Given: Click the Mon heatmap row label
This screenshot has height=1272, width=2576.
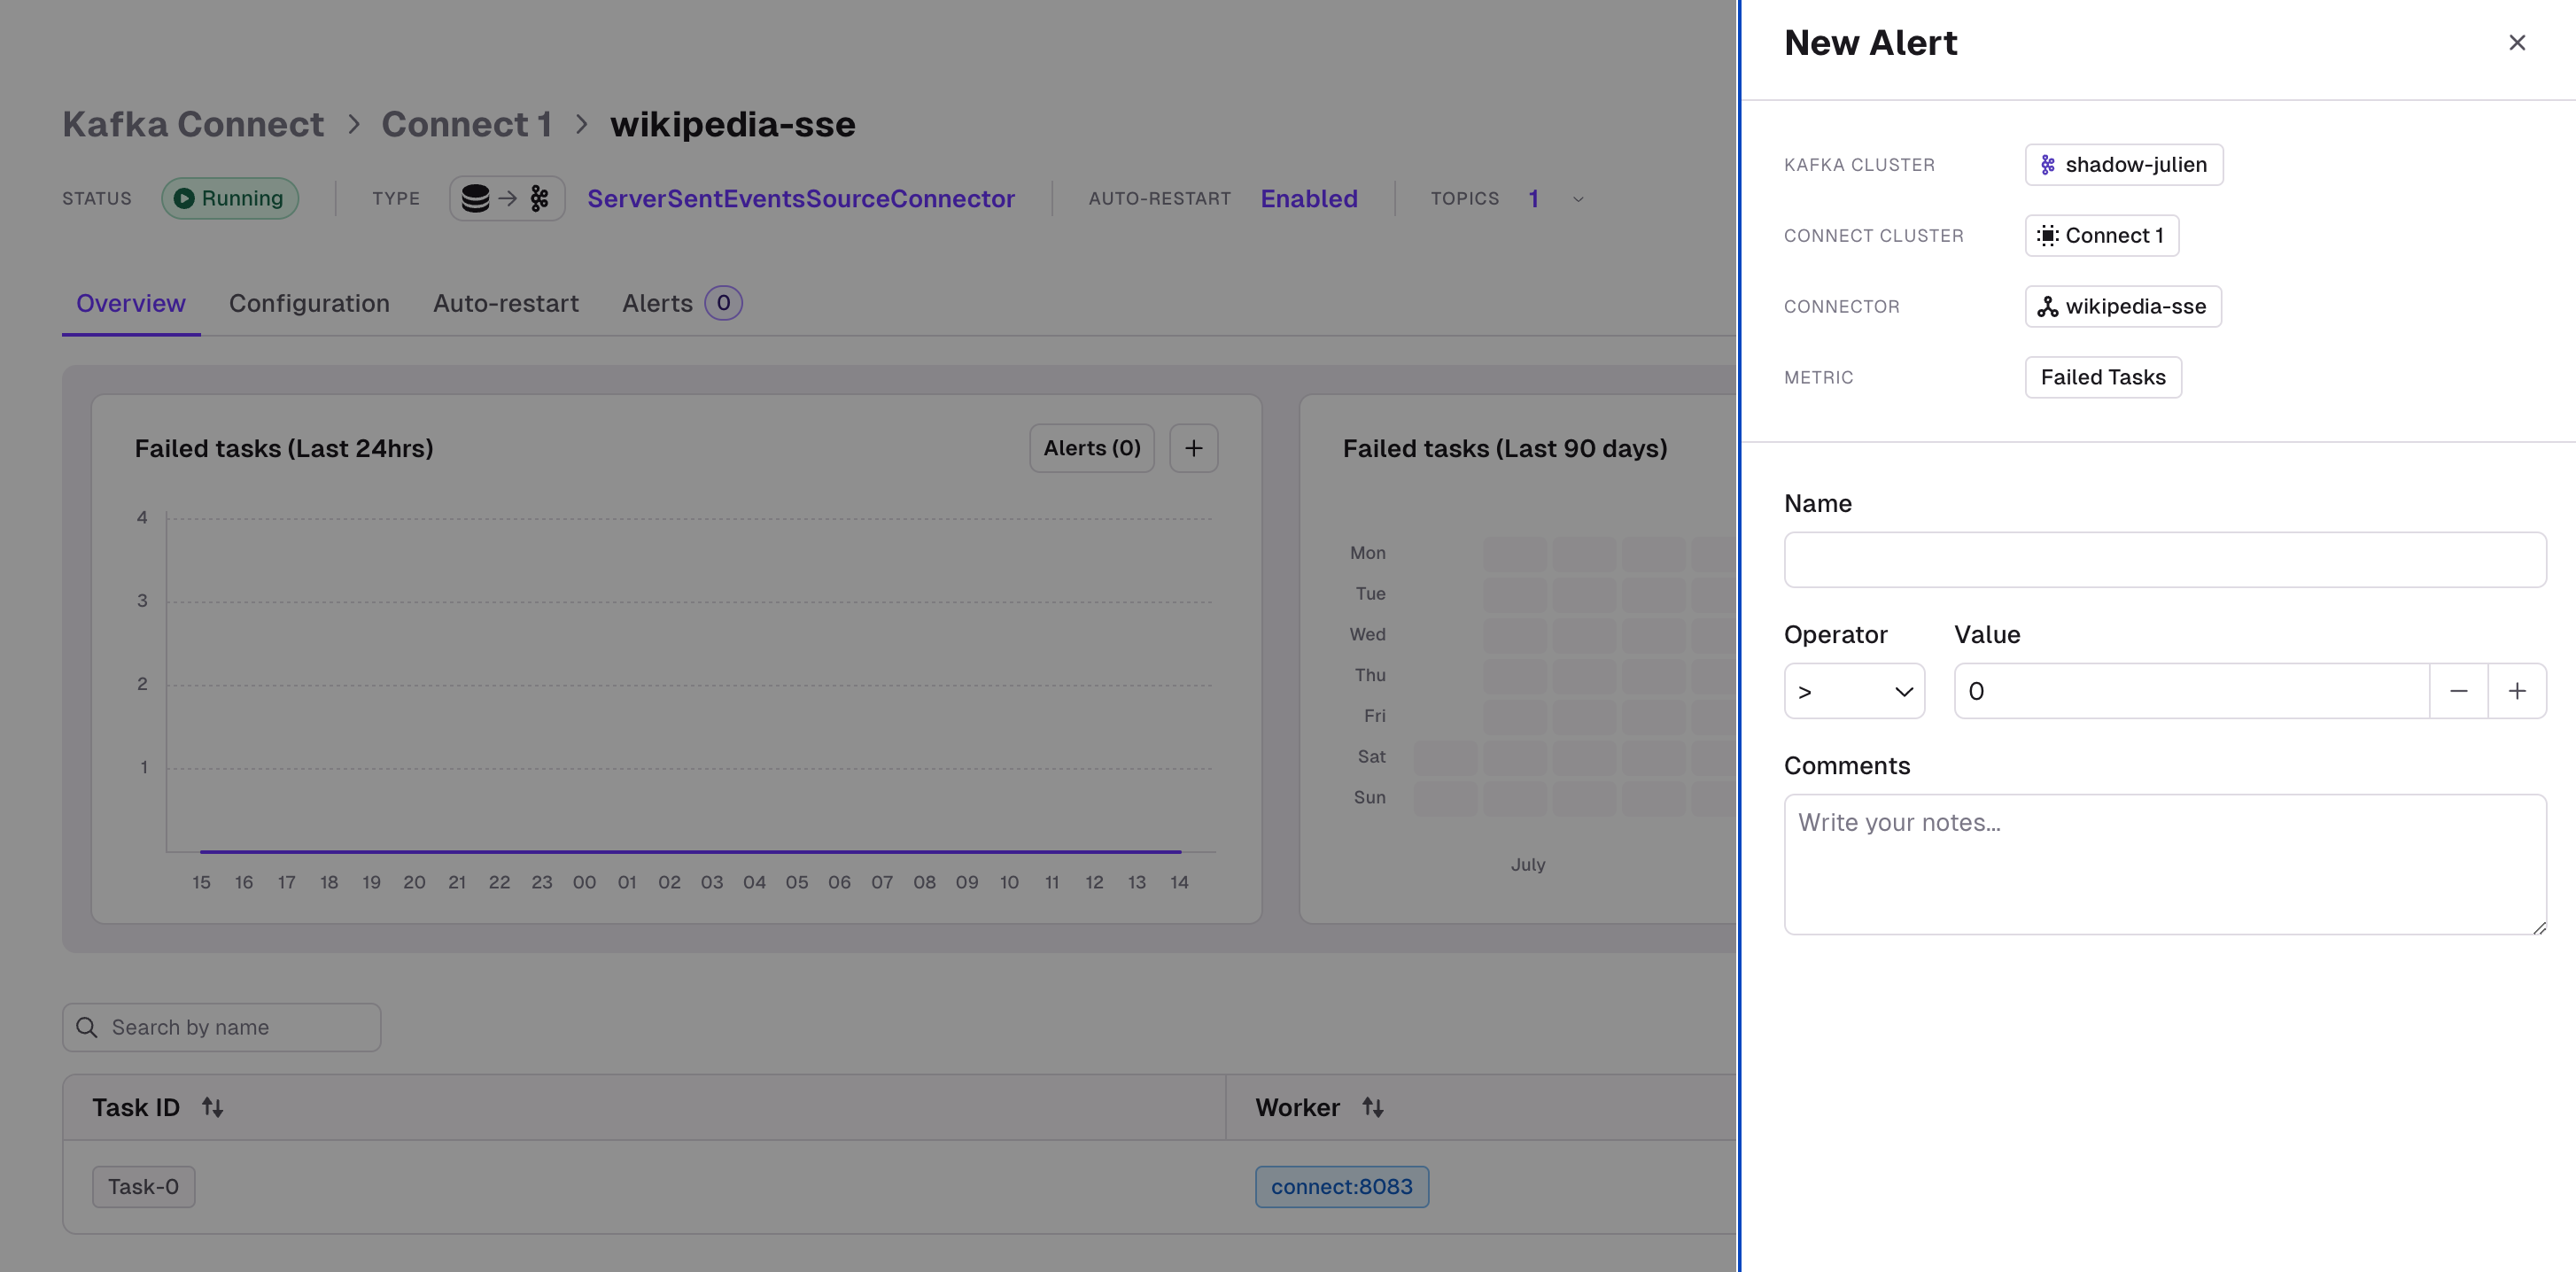Looking at the screenshot, I should coord(1367,553).
